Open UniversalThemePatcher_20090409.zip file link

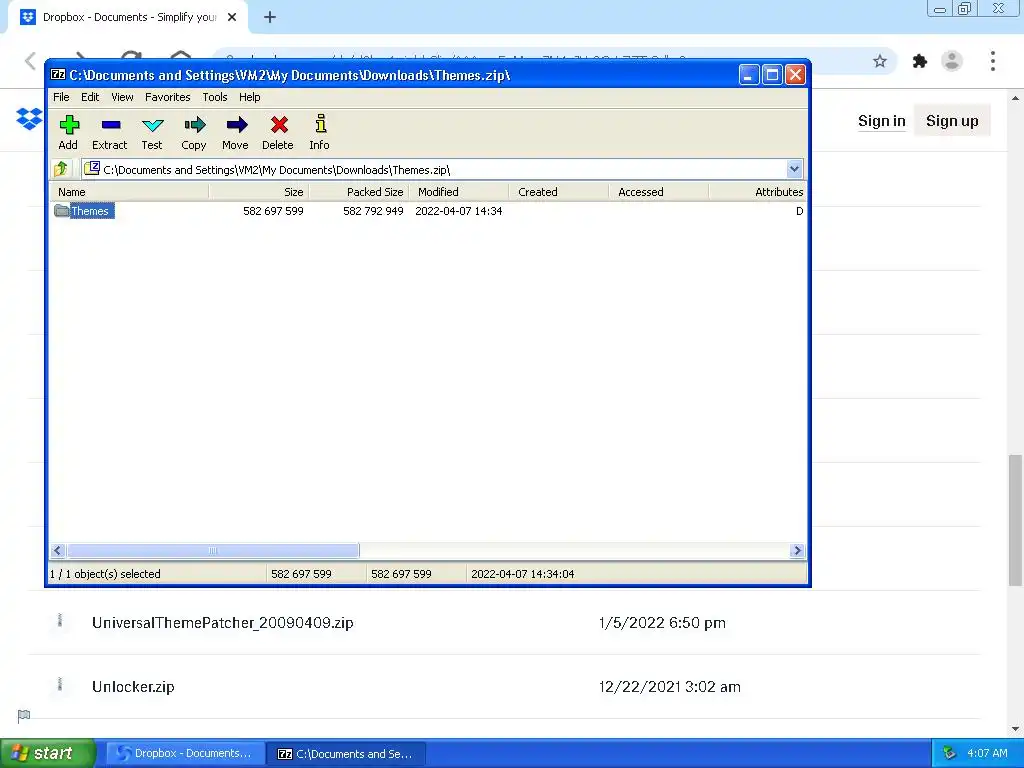coord(223,622)
